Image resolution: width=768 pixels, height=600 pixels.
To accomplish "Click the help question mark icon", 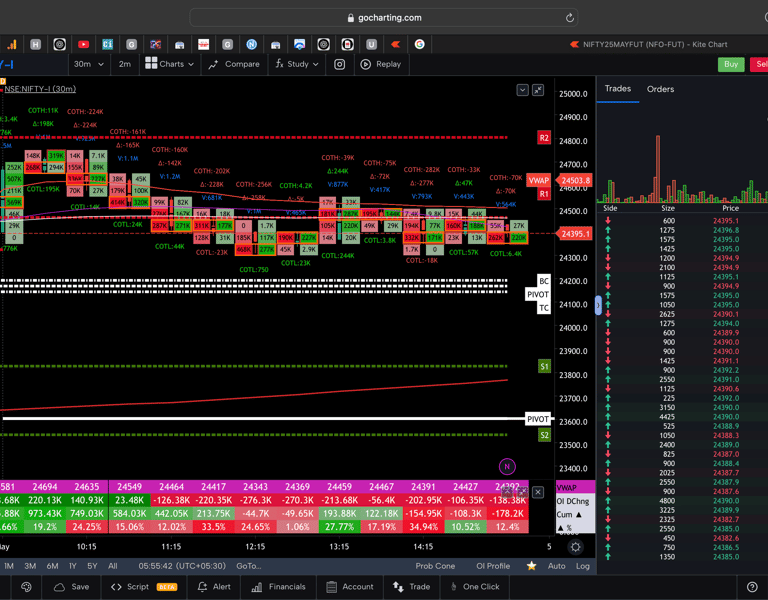I will (752, 587).
